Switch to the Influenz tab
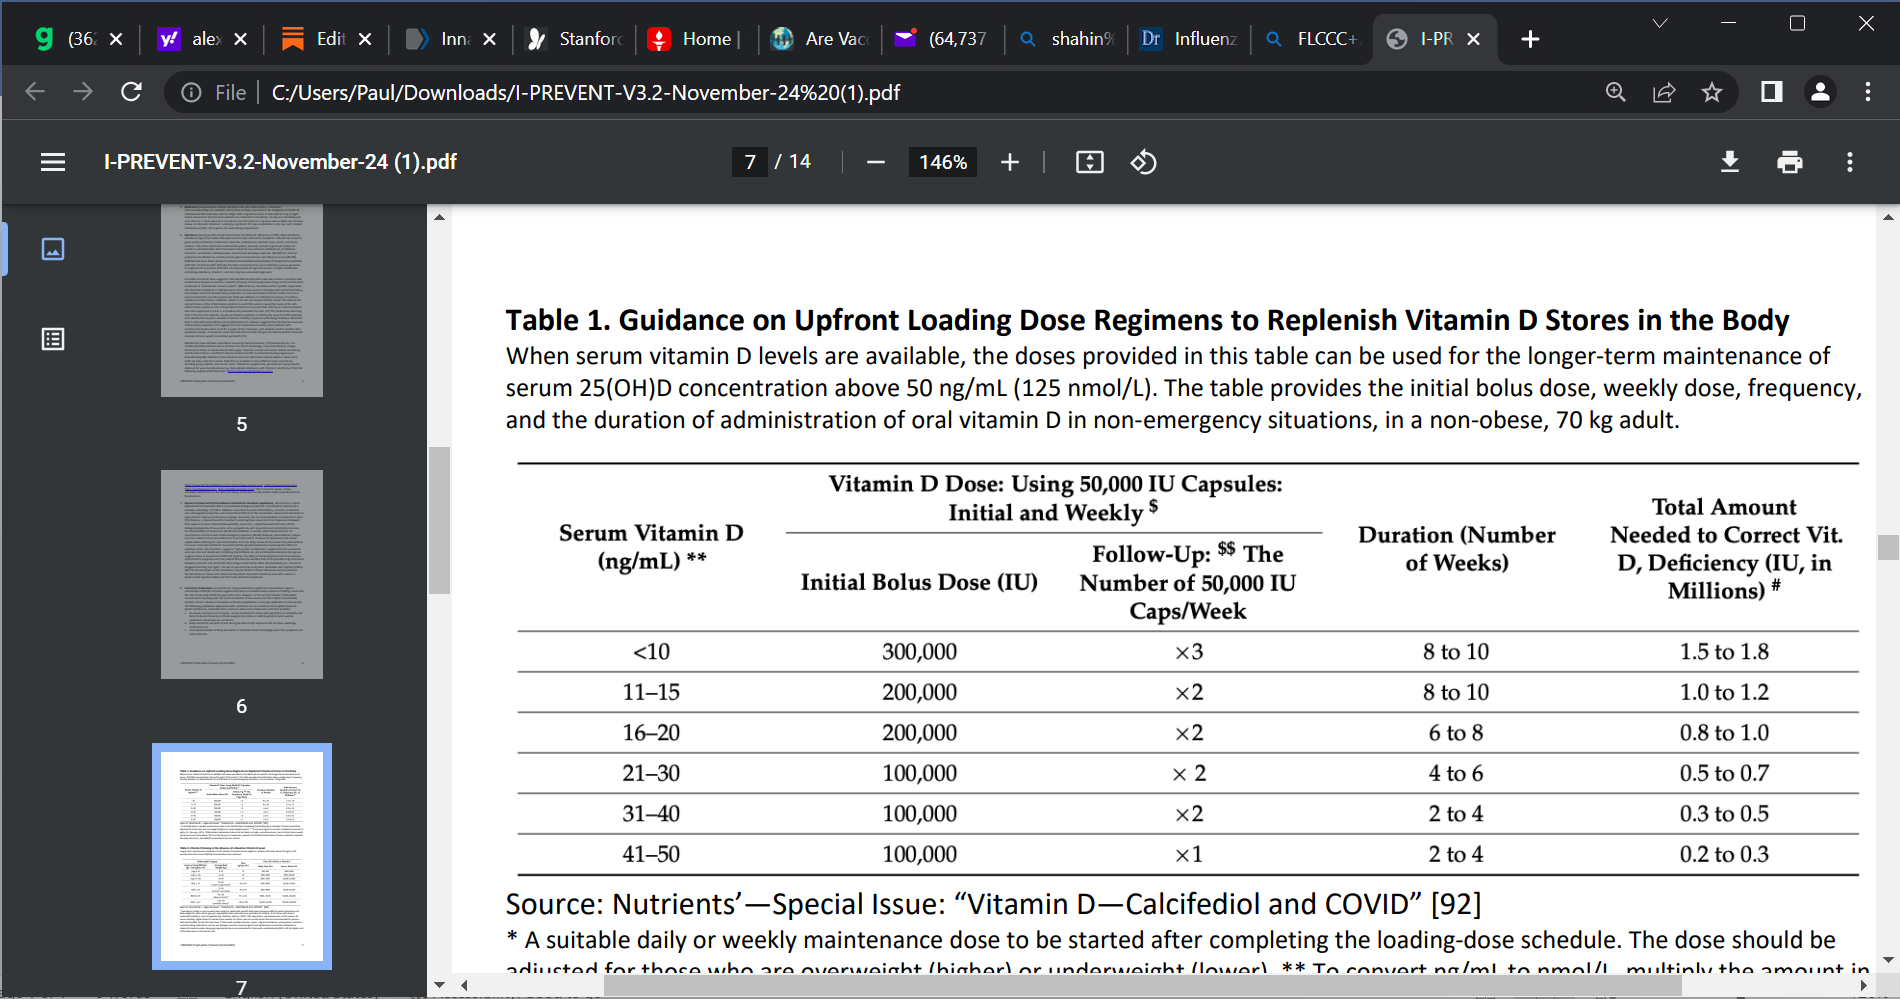Image resolution: width=1900 pixels, height=999 pixels. [1189, 39]
